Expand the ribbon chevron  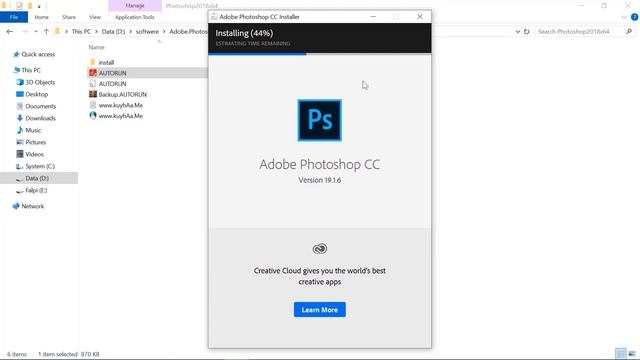[624, 17]
